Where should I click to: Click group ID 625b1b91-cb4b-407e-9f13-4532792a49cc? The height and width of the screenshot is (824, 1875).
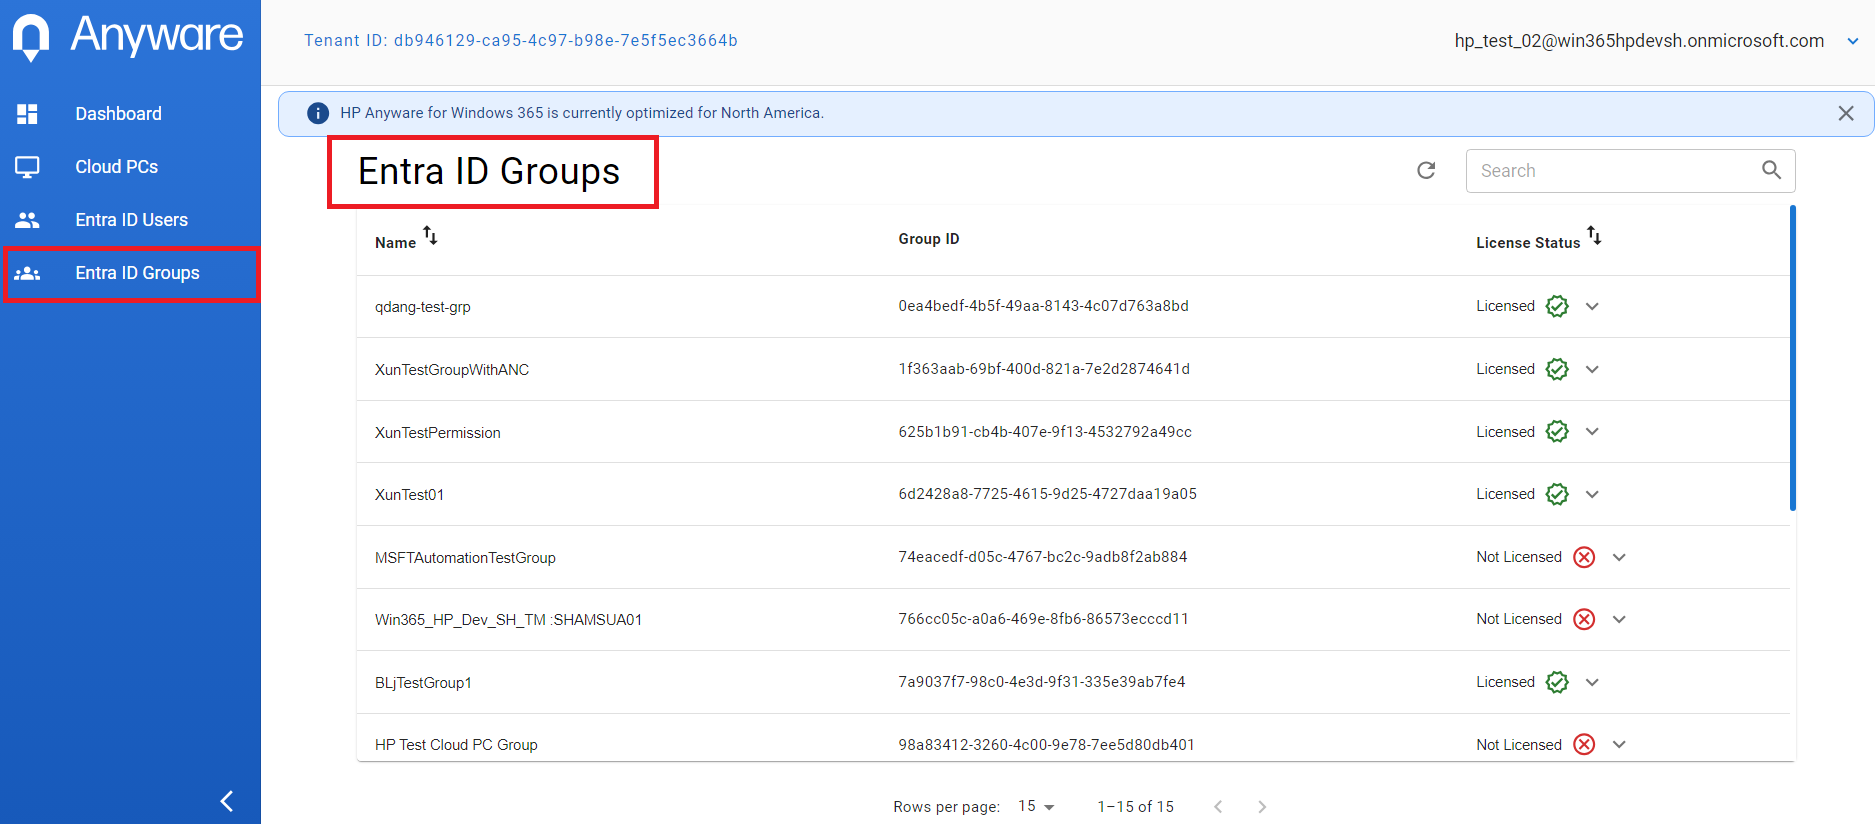click(1045, 432)
